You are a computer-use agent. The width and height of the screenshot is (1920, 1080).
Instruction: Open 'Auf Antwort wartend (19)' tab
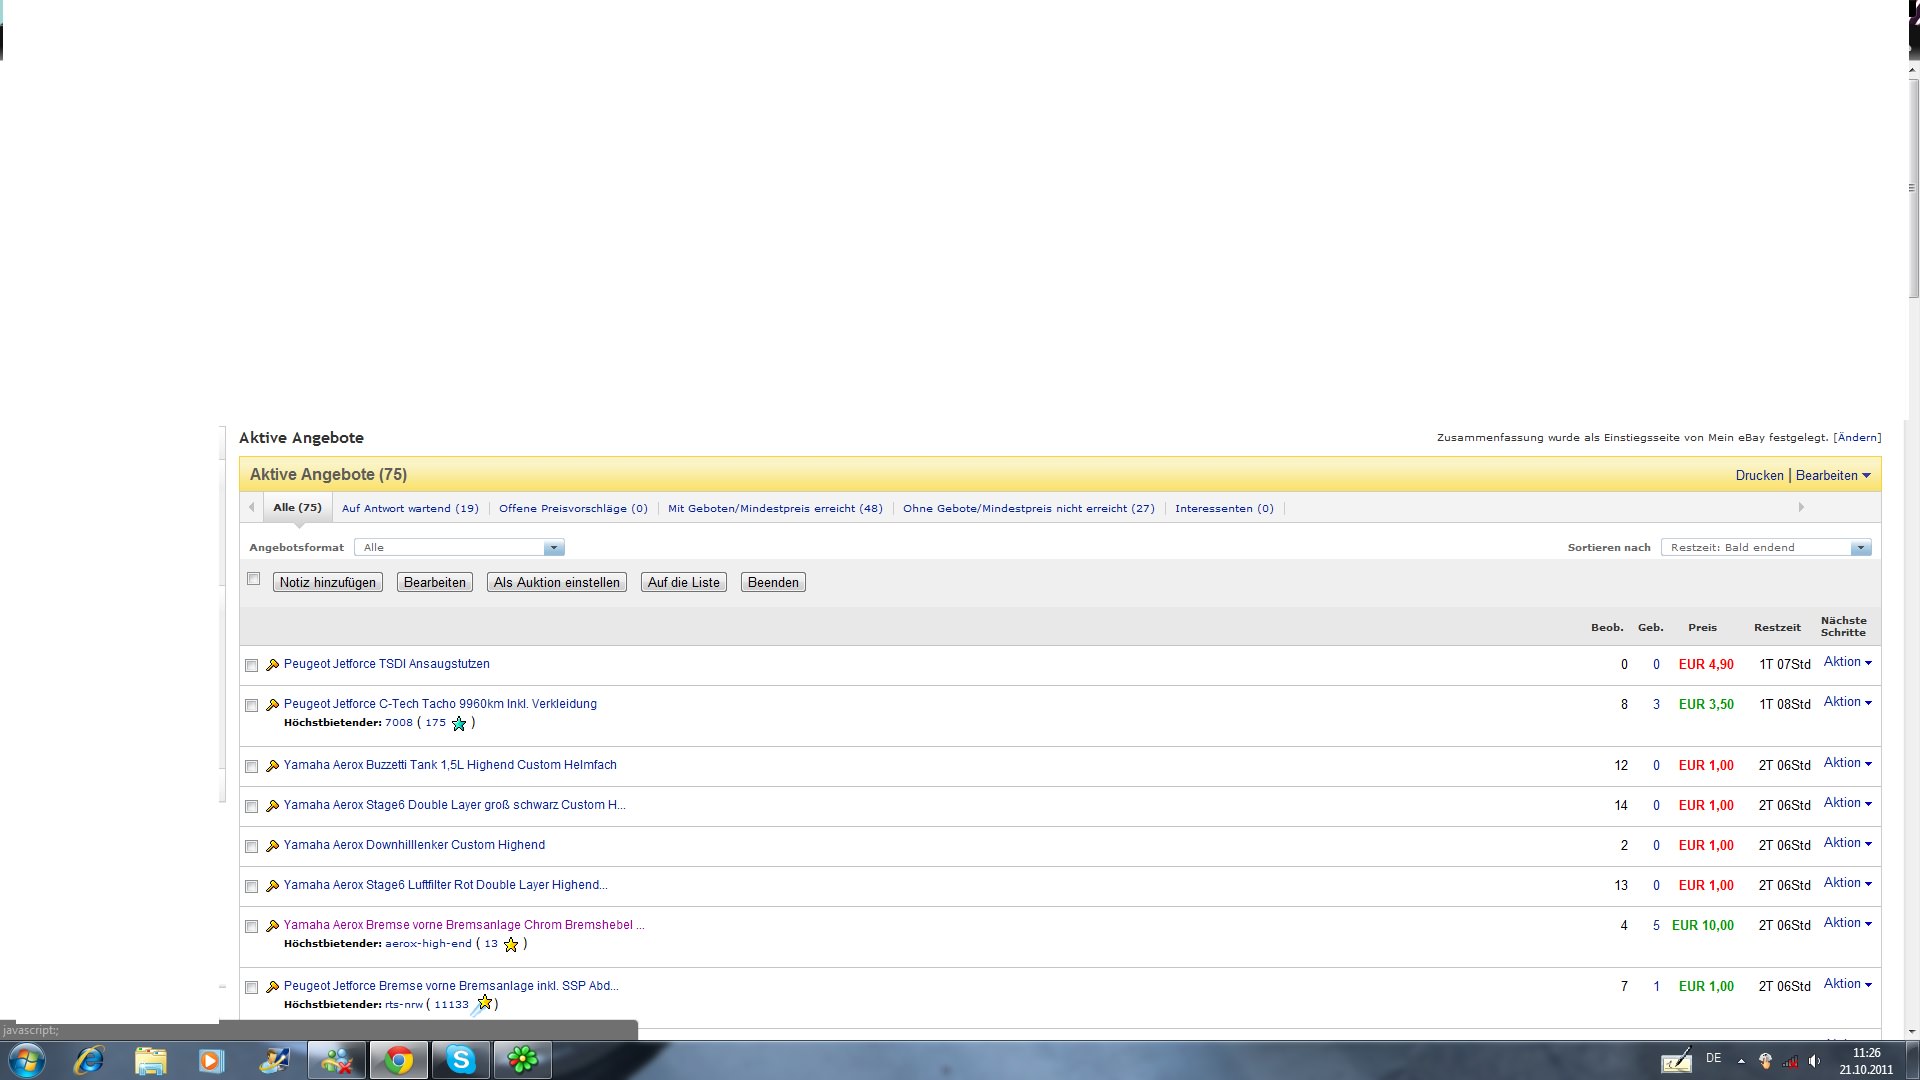(x=410, y=509)
